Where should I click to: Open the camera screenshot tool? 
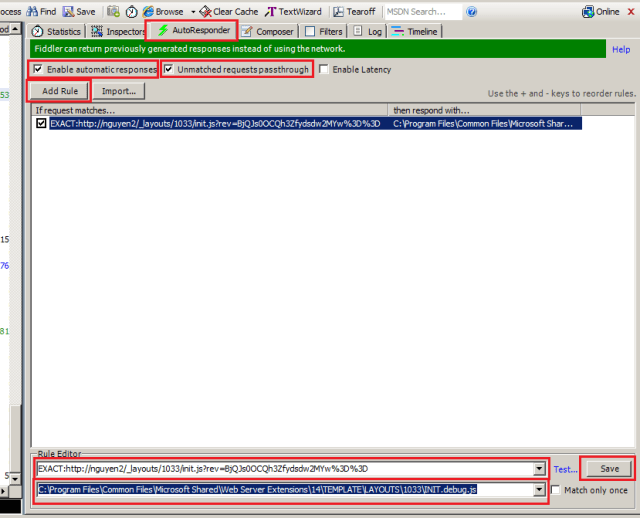coord(113,11)
